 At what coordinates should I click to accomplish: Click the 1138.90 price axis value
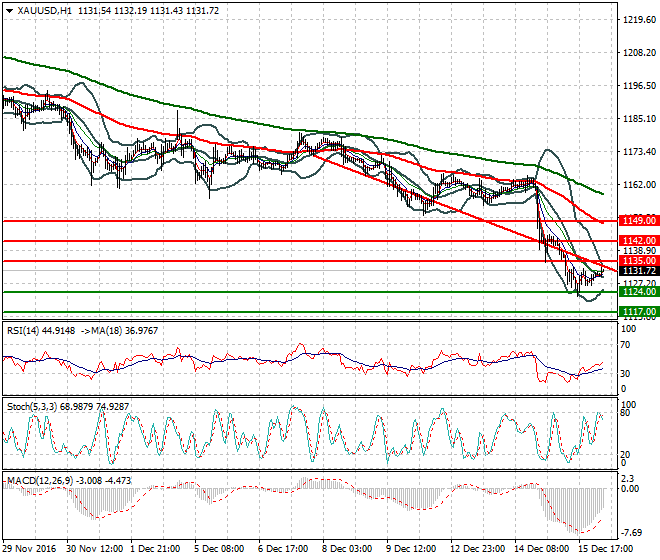639,251
